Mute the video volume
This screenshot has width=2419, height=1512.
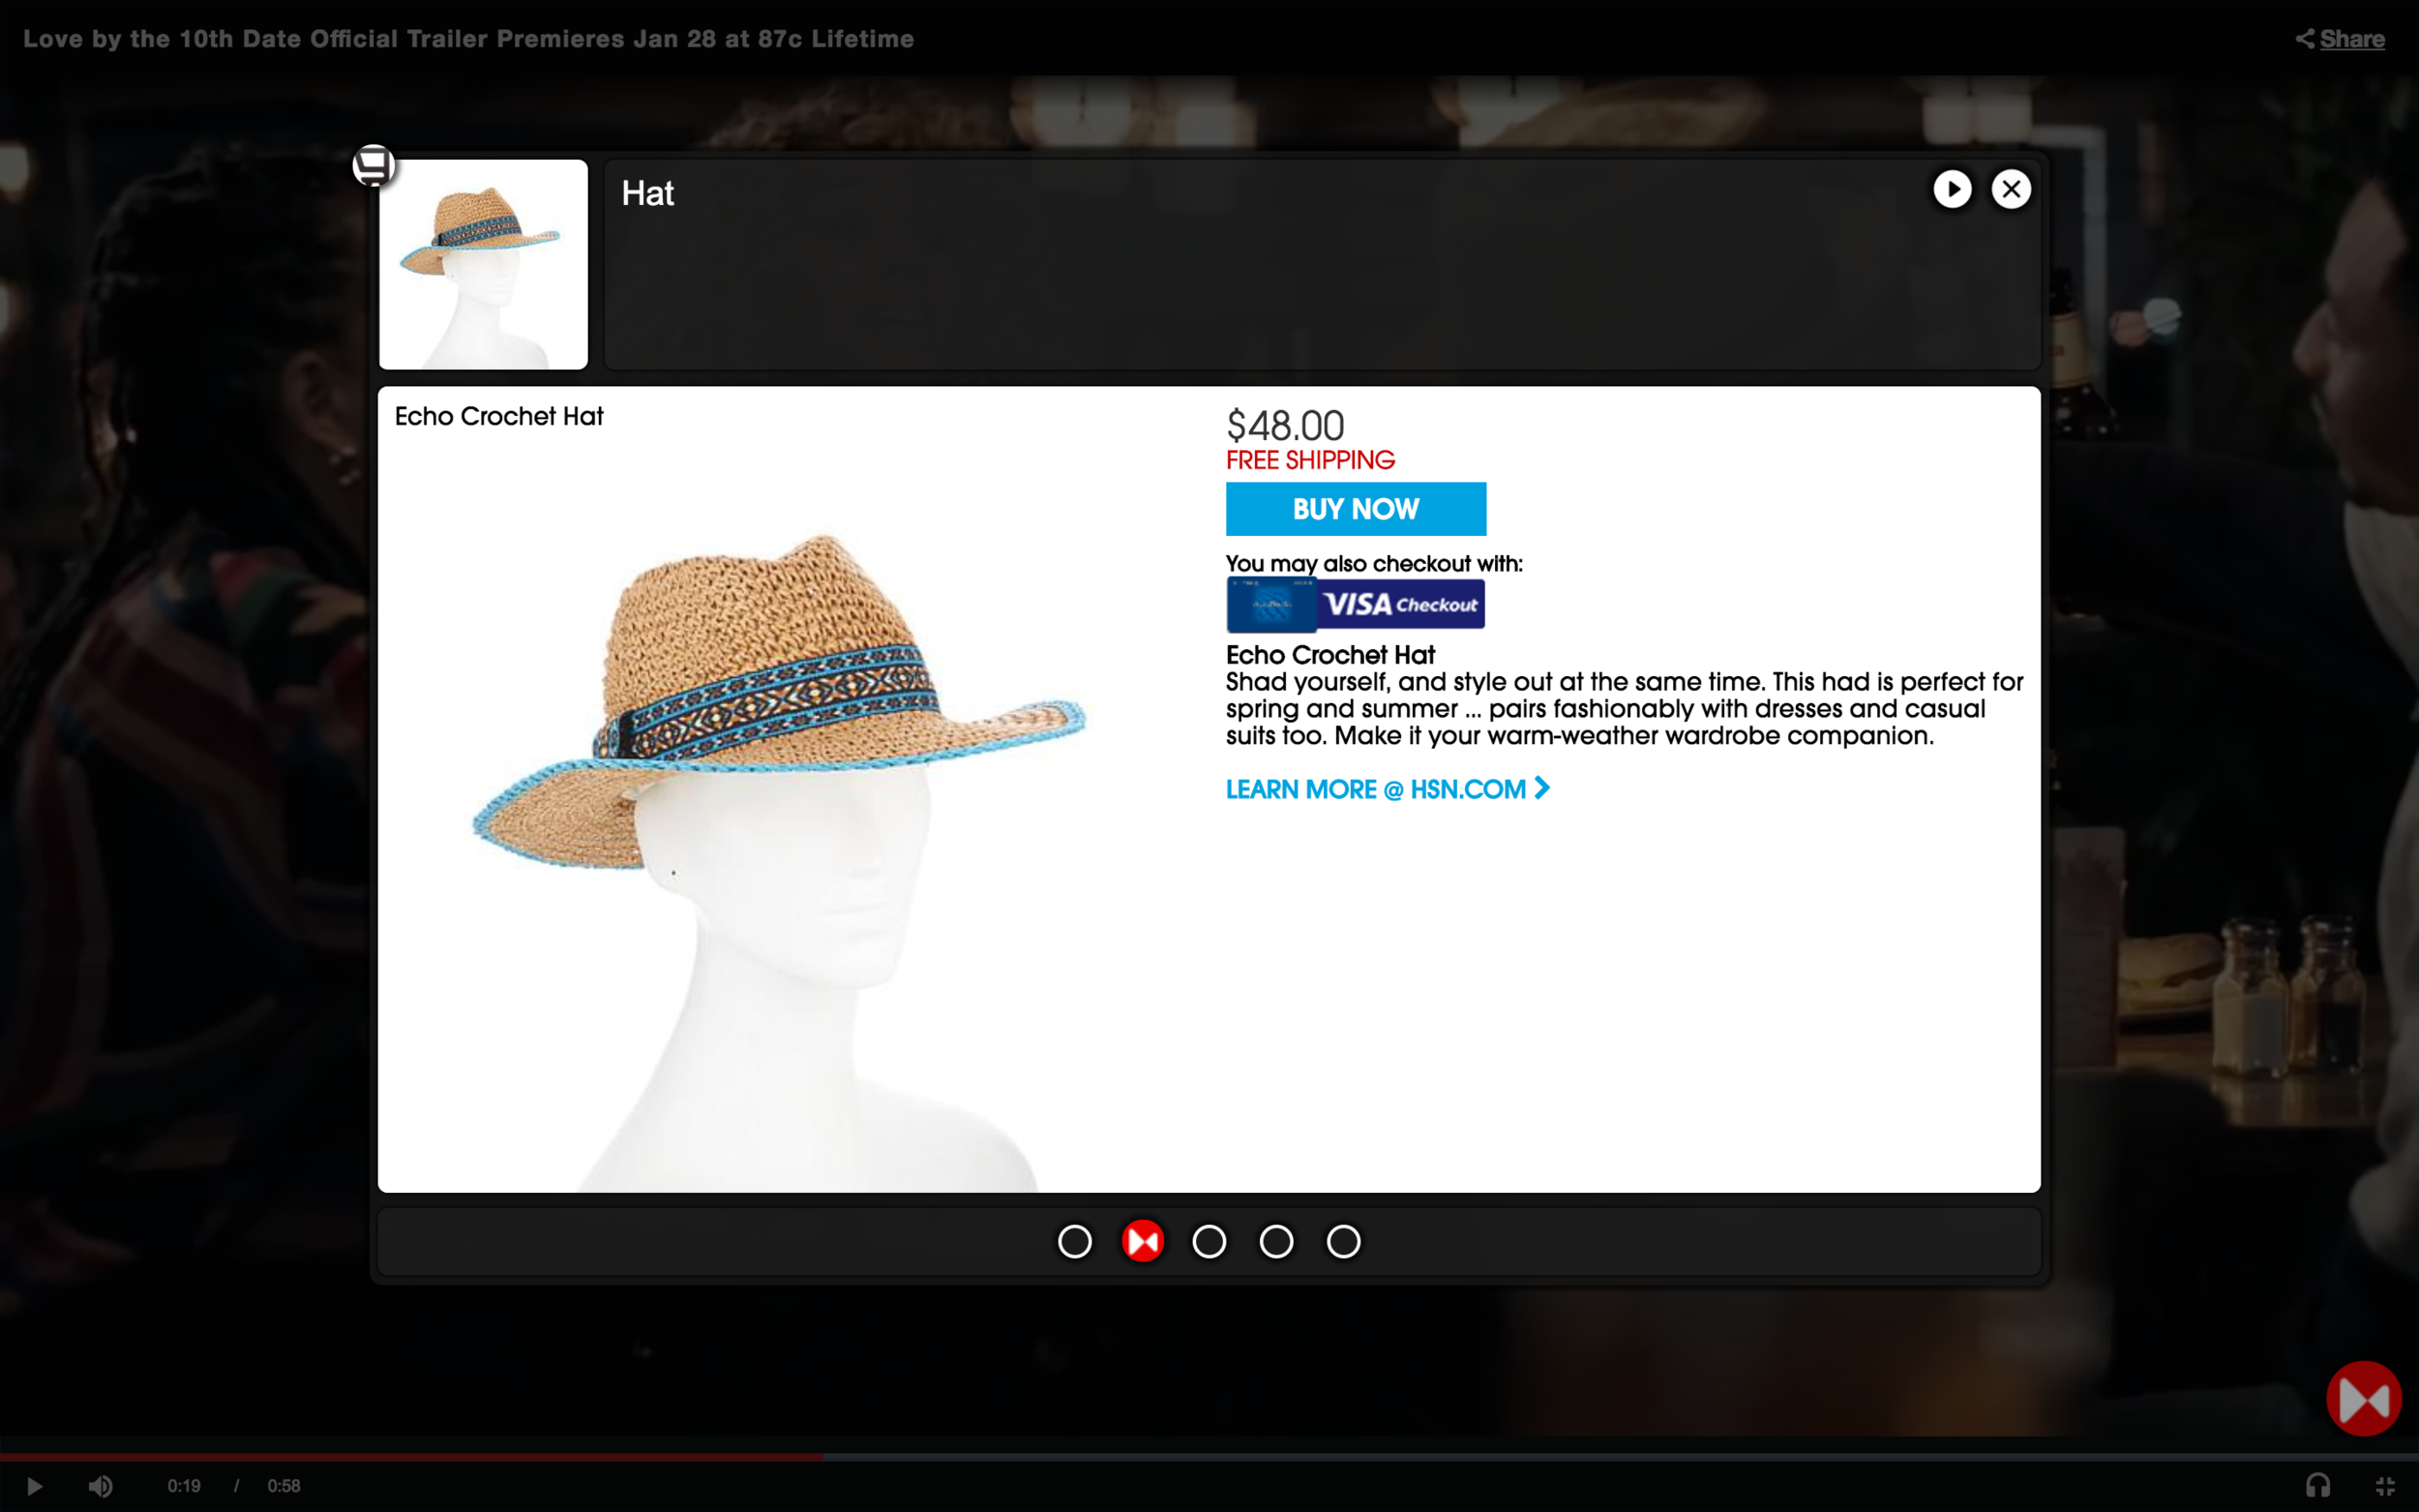100,1486
